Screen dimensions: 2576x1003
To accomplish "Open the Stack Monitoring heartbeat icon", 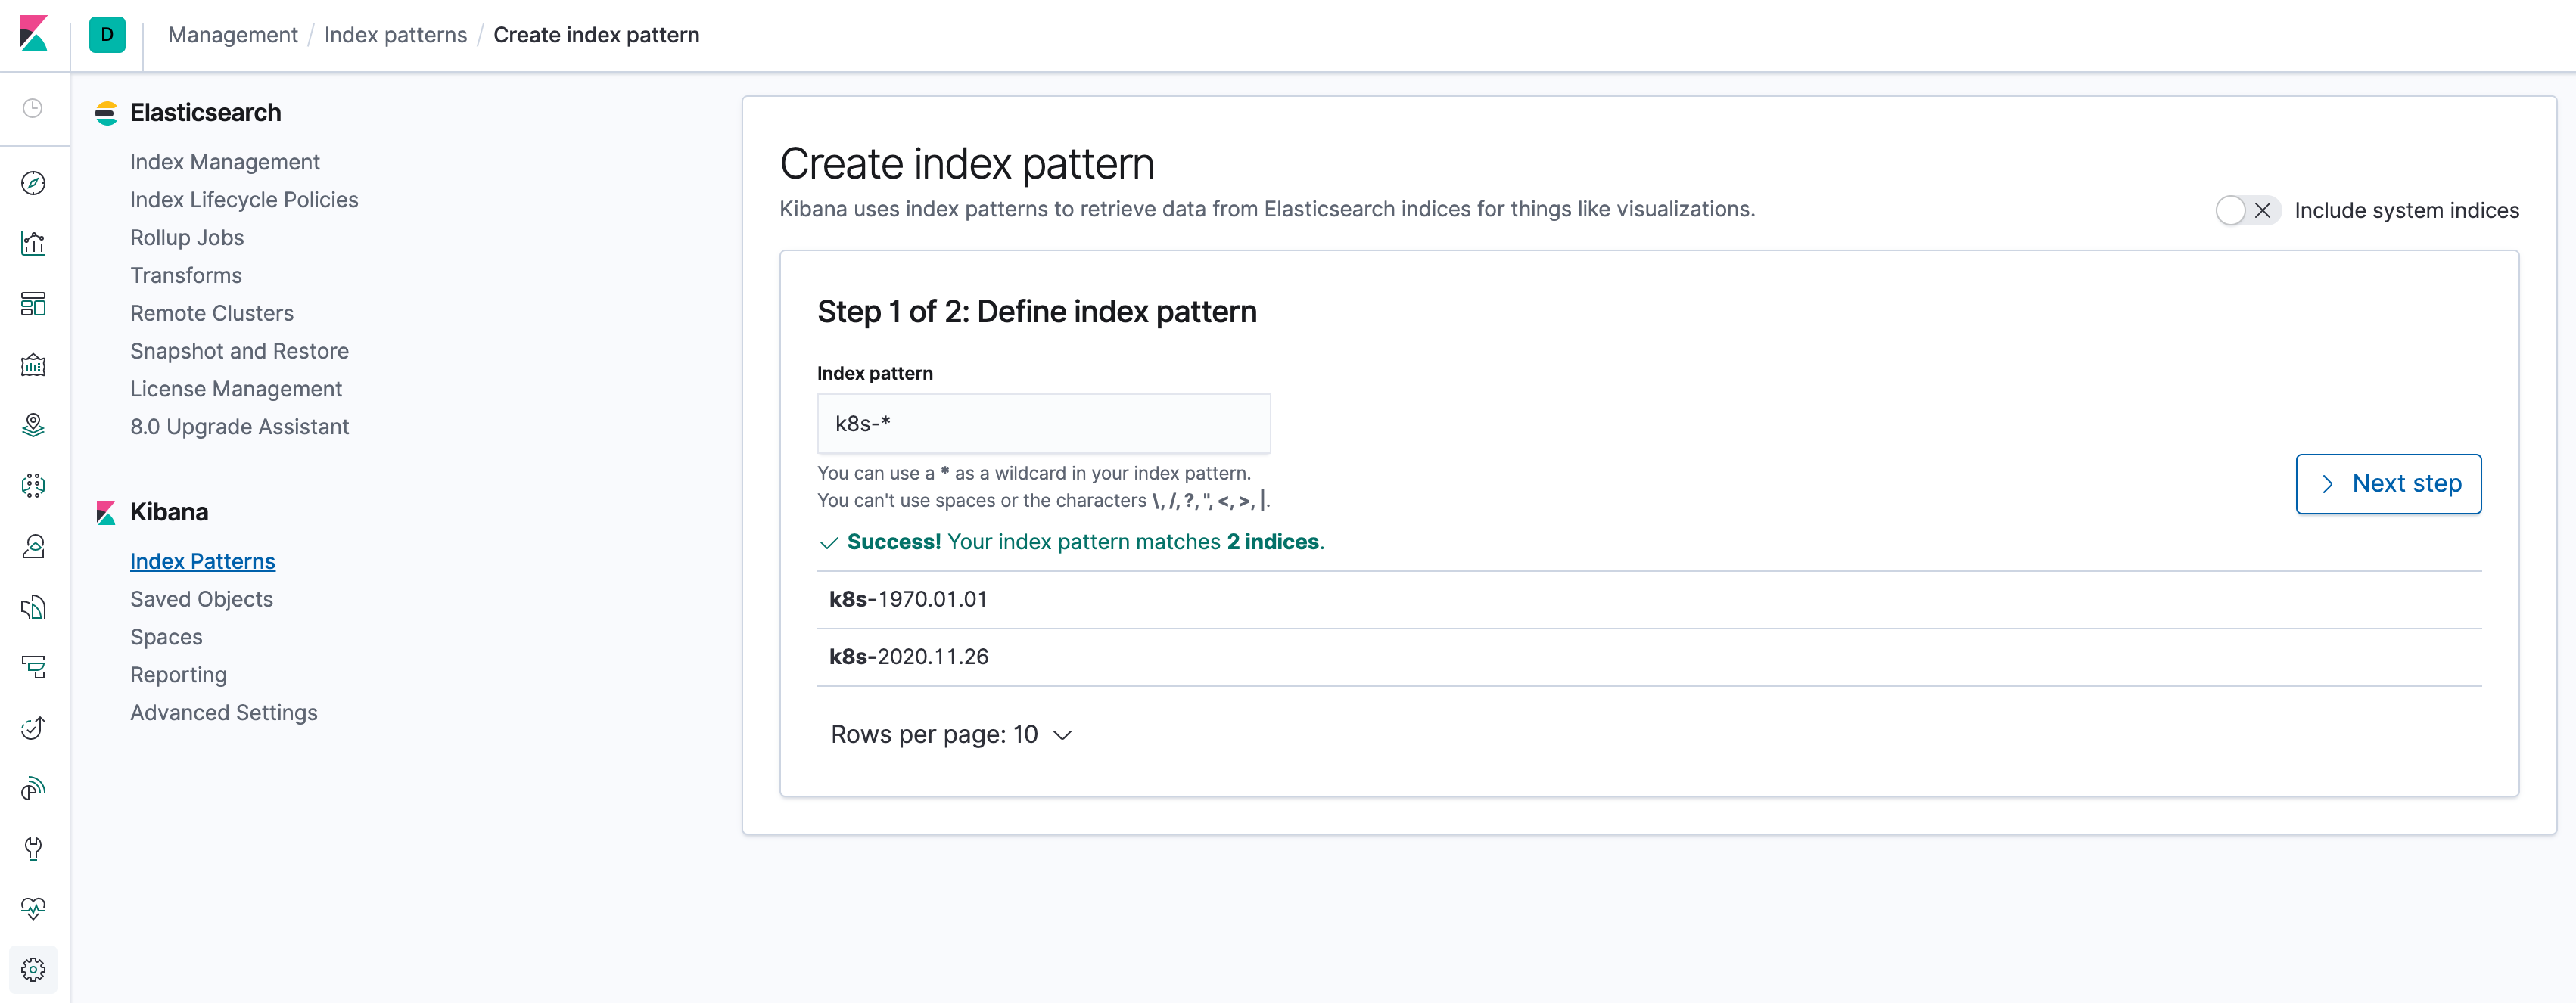I will [33, 909].
